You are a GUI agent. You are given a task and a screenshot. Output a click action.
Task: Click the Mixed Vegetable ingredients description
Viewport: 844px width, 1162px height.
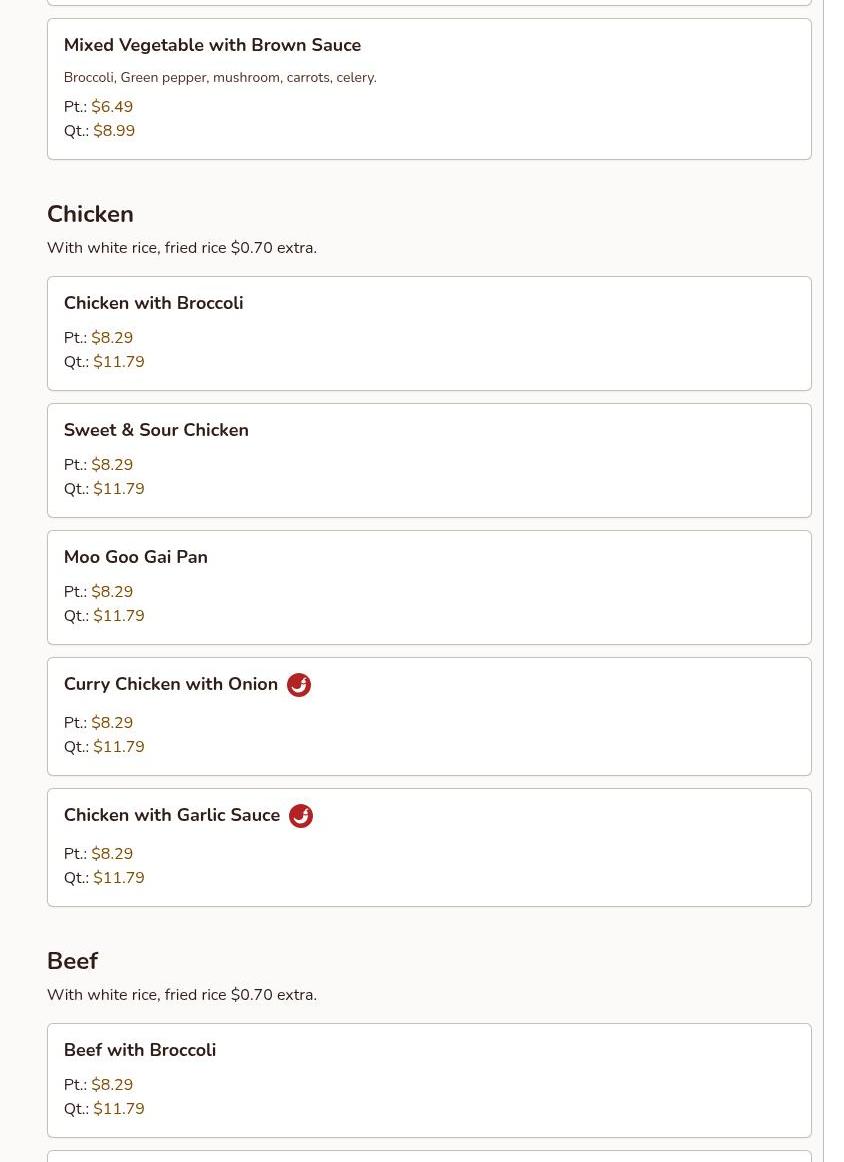(x=220, y=78)
